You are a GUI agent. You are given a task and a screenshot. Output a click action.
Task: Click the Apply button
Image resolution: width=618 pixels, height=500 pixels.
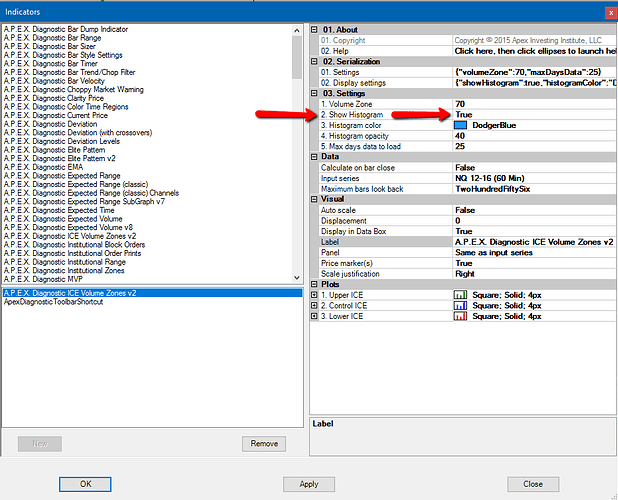coord(309,484)
